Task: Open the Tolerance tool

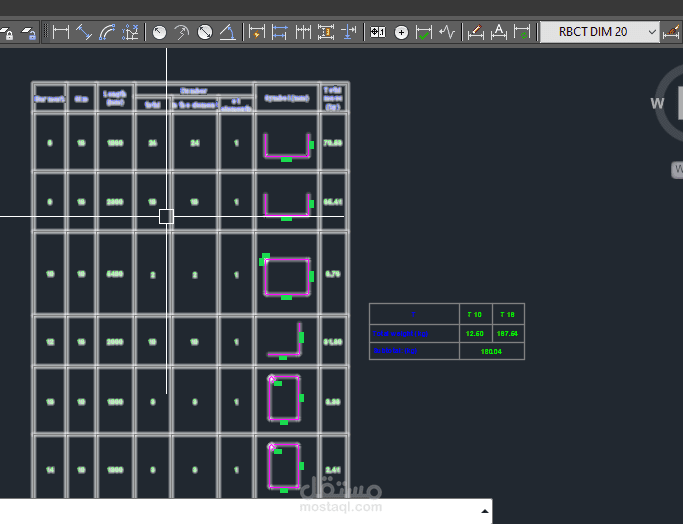Action: coord(378,32)
